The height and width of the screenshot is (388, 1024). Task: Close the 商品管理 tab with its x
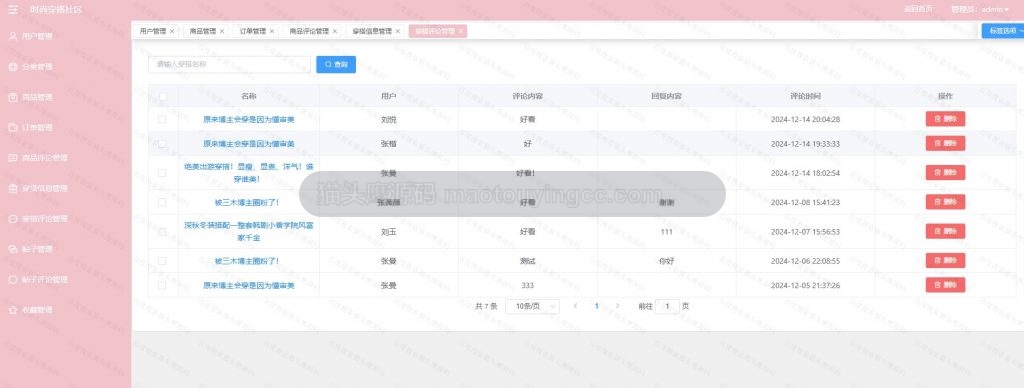[221, 31]
